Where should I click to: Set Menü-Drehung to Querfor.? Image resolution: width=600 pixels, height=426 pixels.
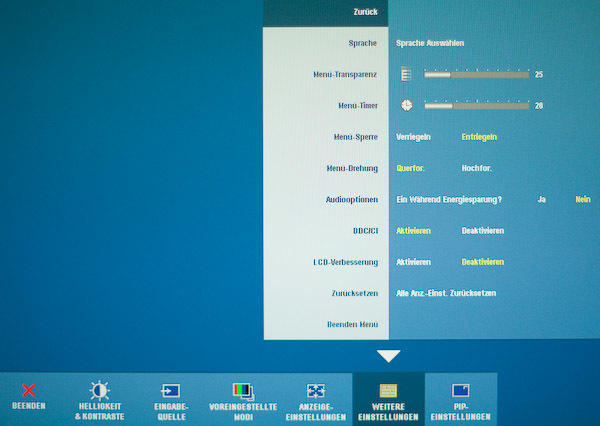pos(411,168)
